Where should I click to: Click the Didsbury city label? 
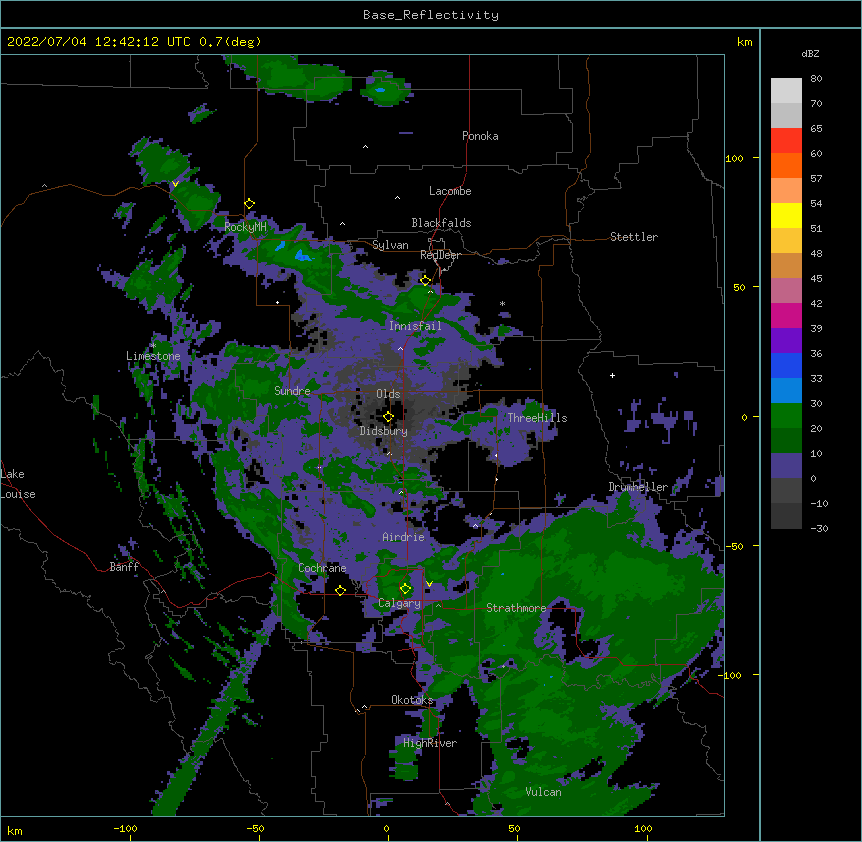(x=384, y=431)
